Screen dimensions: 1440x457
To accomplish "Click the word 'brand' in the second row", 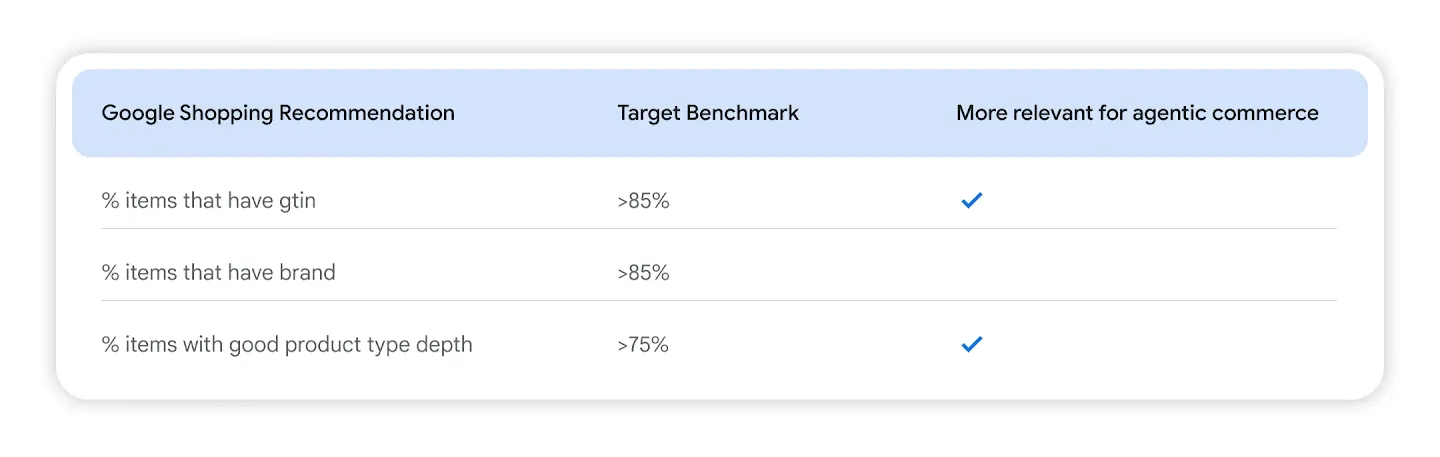I will tap(308, 272).
